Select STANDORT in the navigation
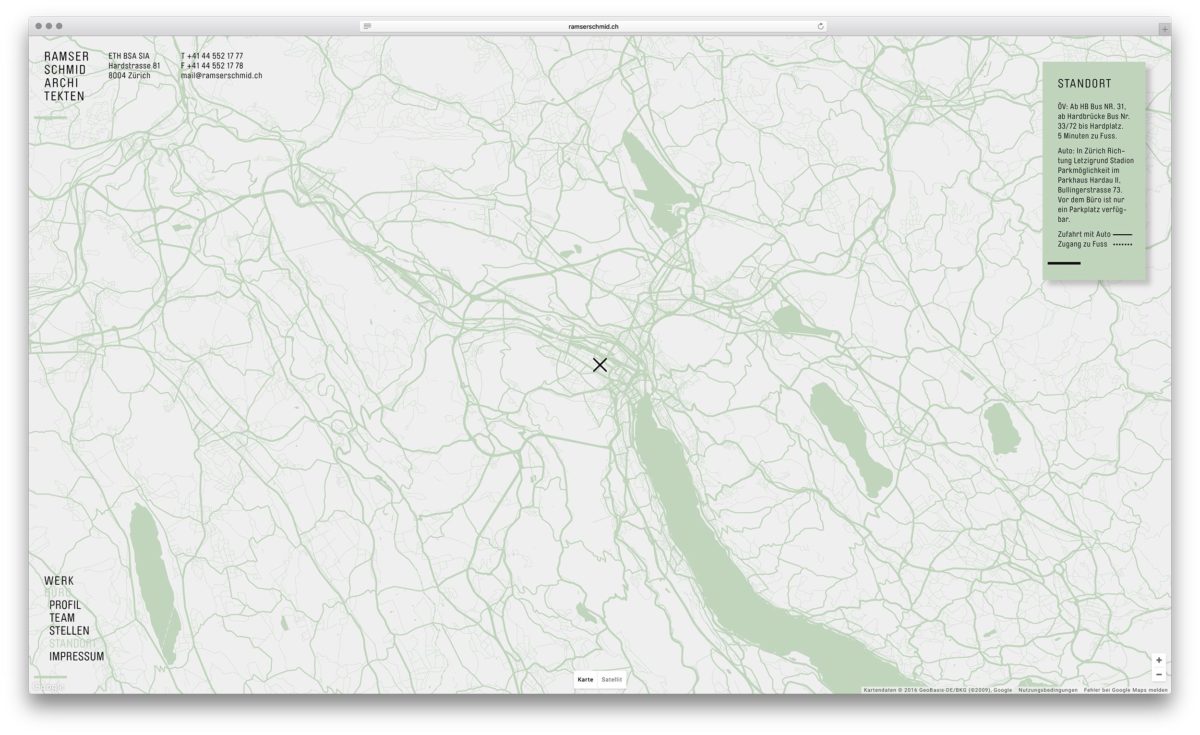Screen dimensions: 1200x735 tap(72, 643)
